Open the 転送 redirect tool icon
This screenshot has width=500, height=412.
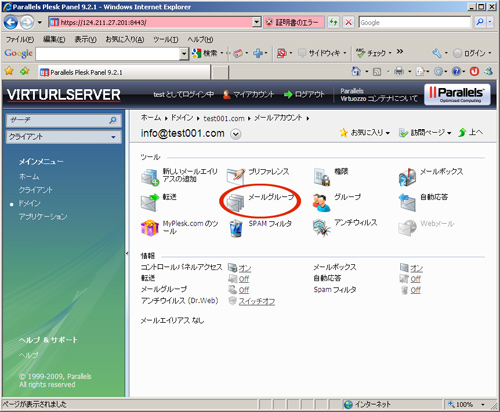pyautogui.click(x=150, y=202)
